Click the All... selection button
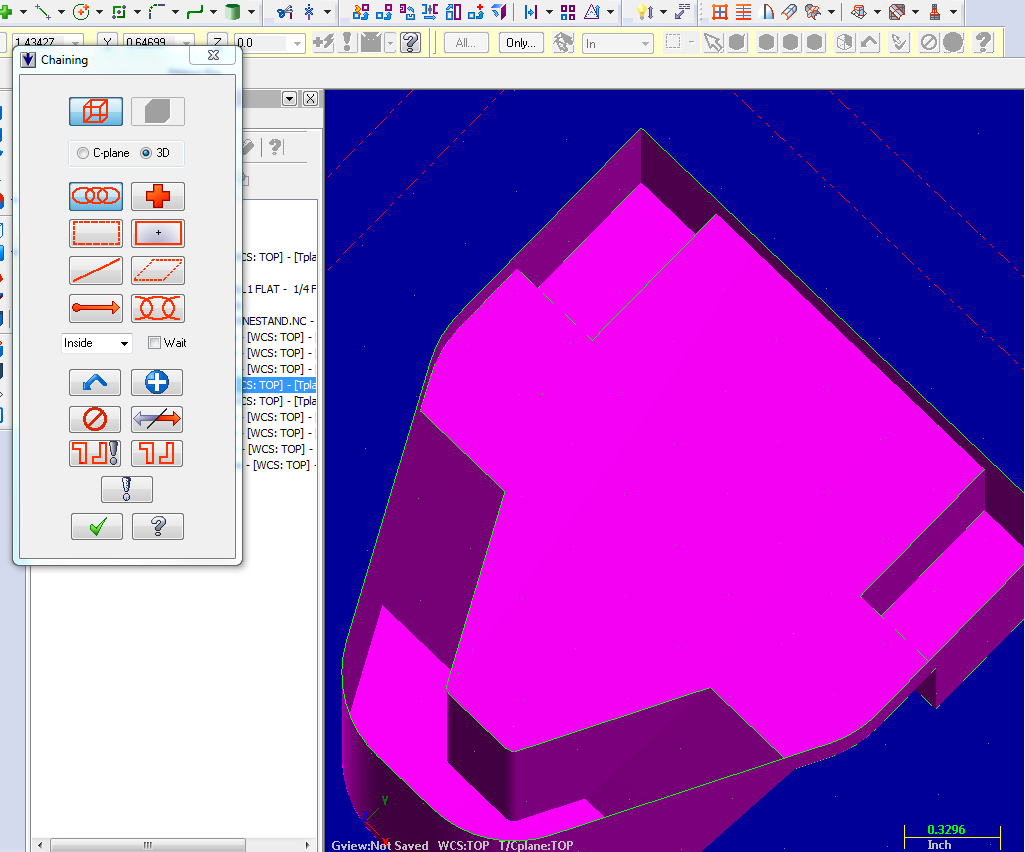1025x852 pixels. [x=466, y=43]
